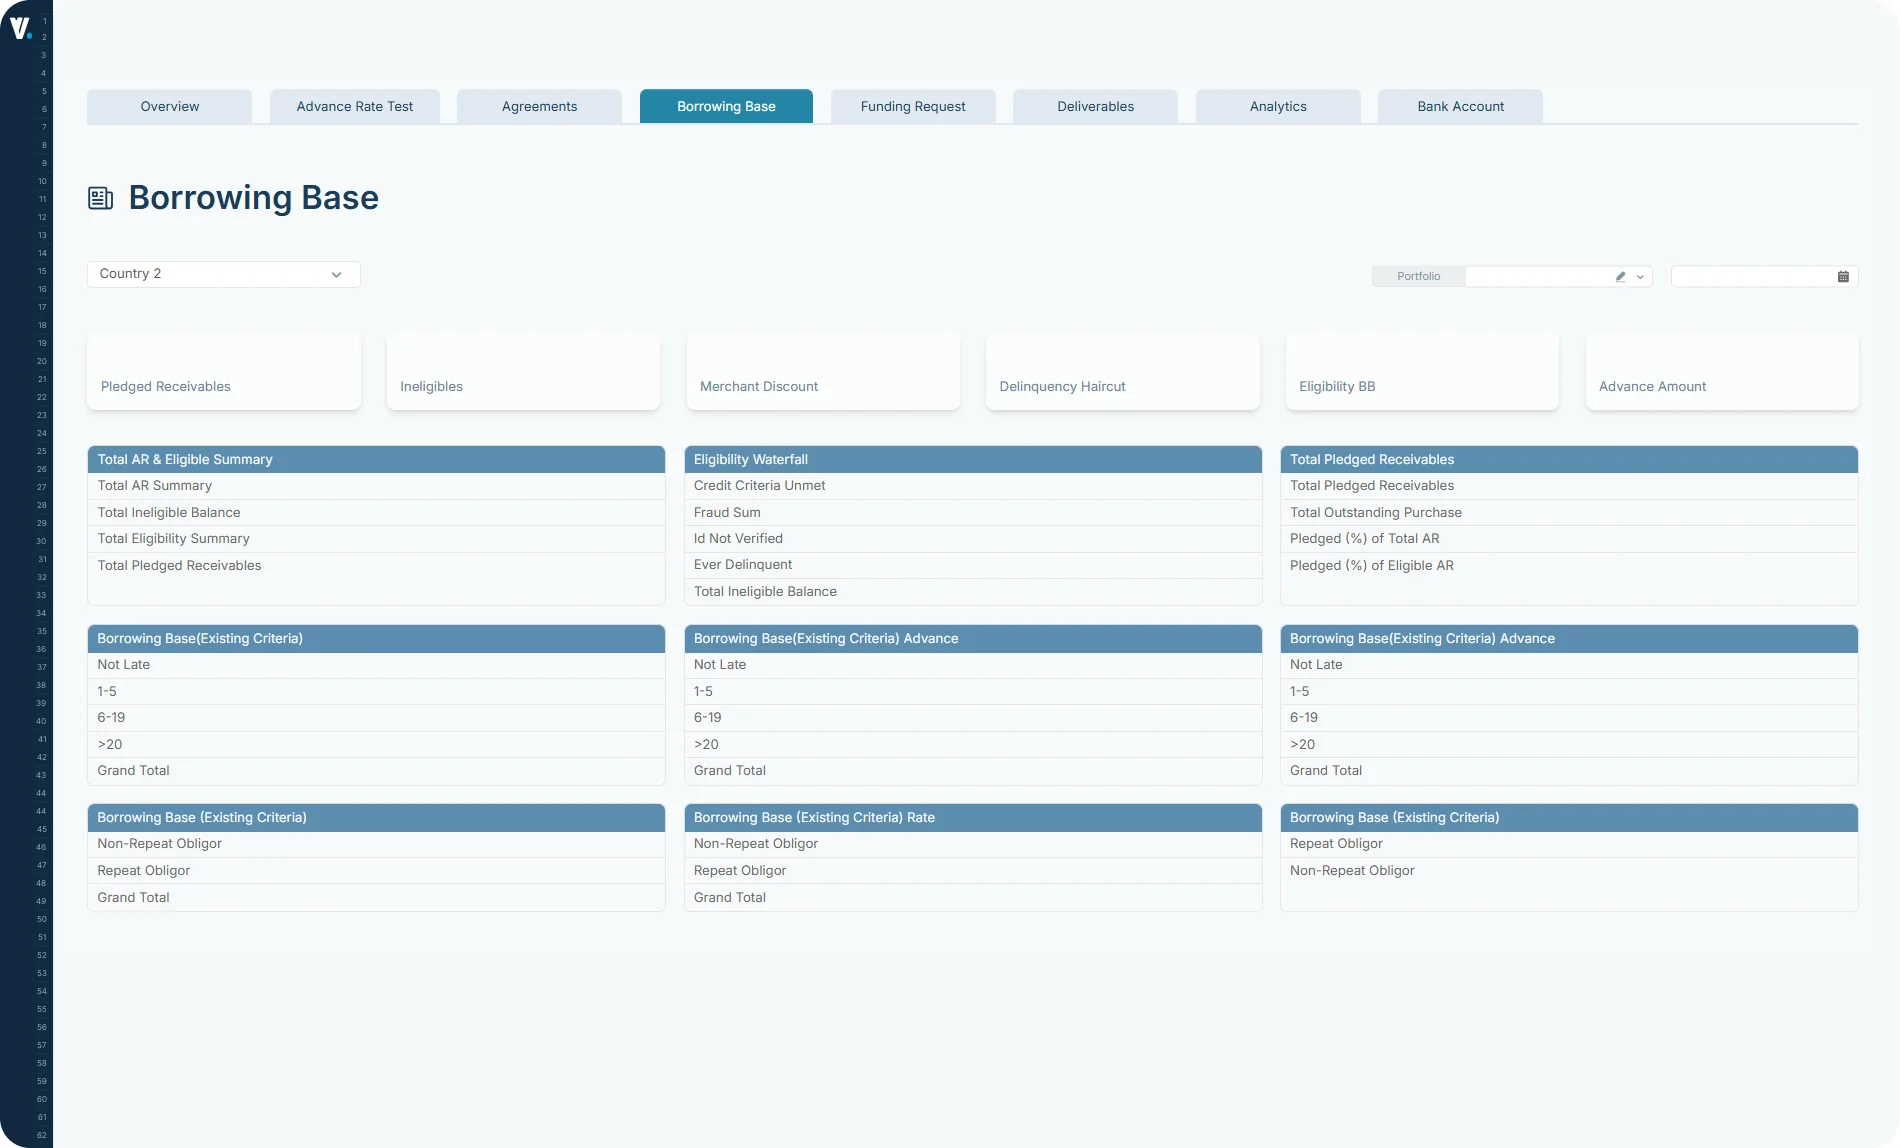The height and width of the screenshot is (1148, 1900).
Task: Open the Ineligibles card
Action: tap(523, 372)
